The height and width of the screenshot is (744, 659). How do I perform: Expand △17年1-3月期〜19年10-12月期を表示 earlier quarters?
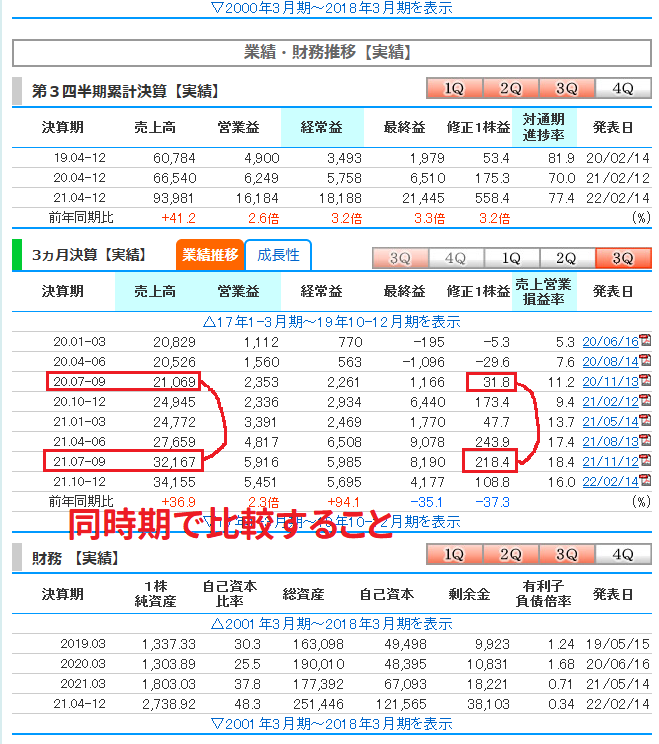[331, 322]
